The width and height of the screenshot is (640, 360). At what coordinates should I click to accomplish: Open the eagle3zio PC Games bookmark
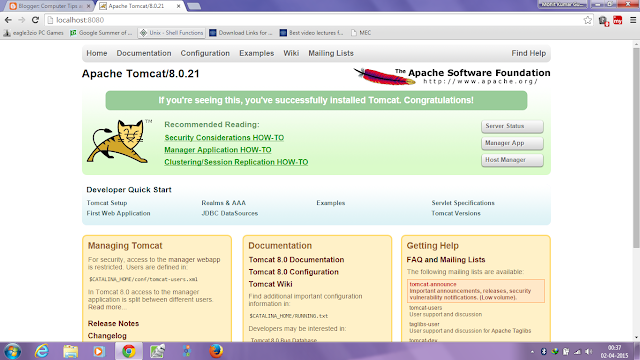click(x=33, y=33)
